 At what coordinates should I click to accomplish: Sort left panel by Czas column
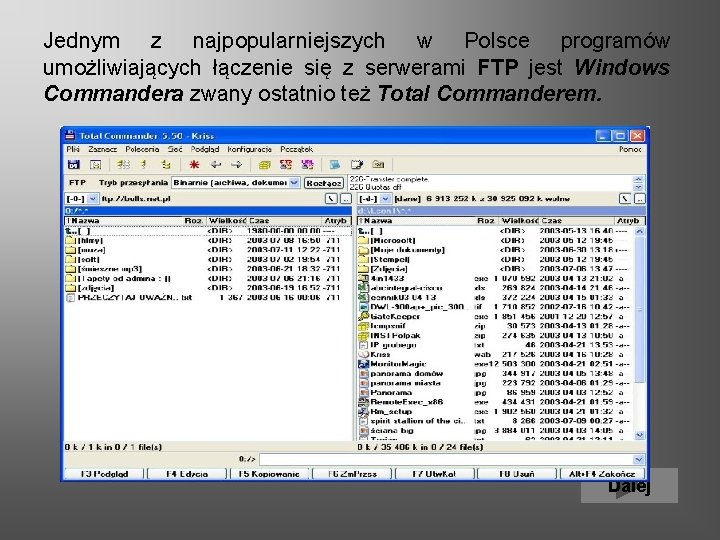(284, 221)
